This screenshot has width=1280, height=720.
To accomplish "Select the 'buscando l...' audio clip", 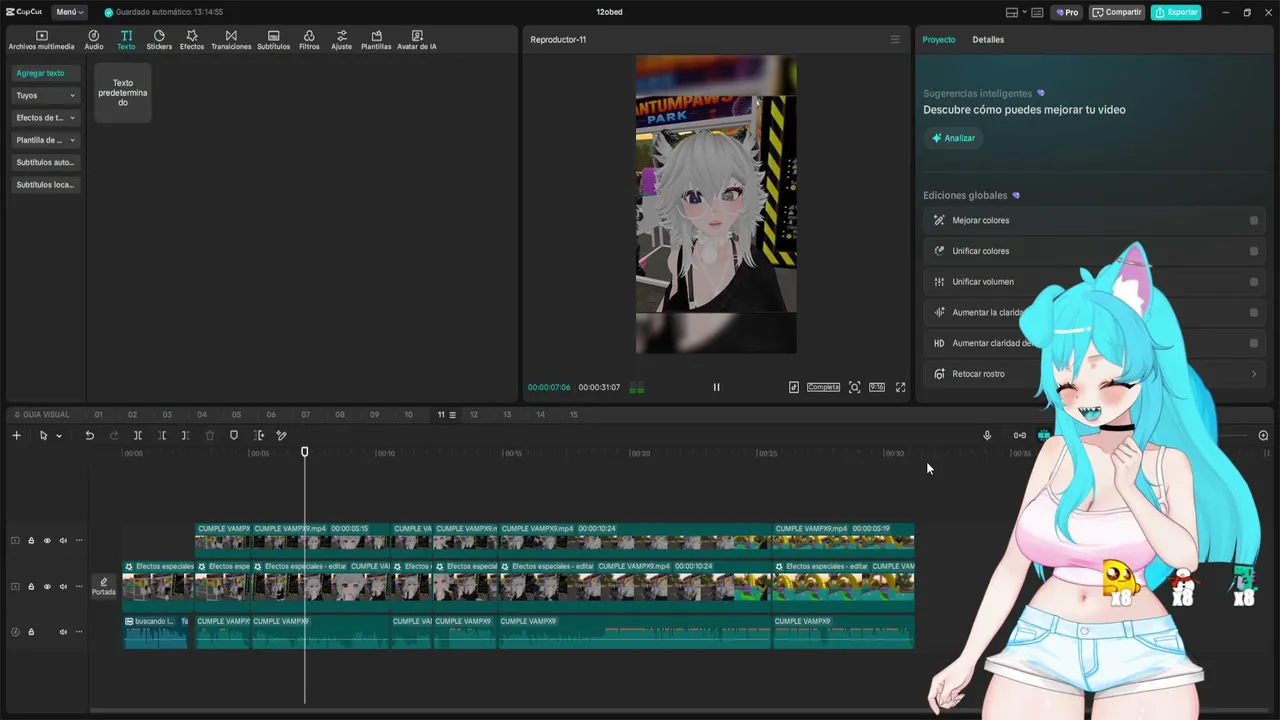I will pyautogui.click(x=155, y=632).
